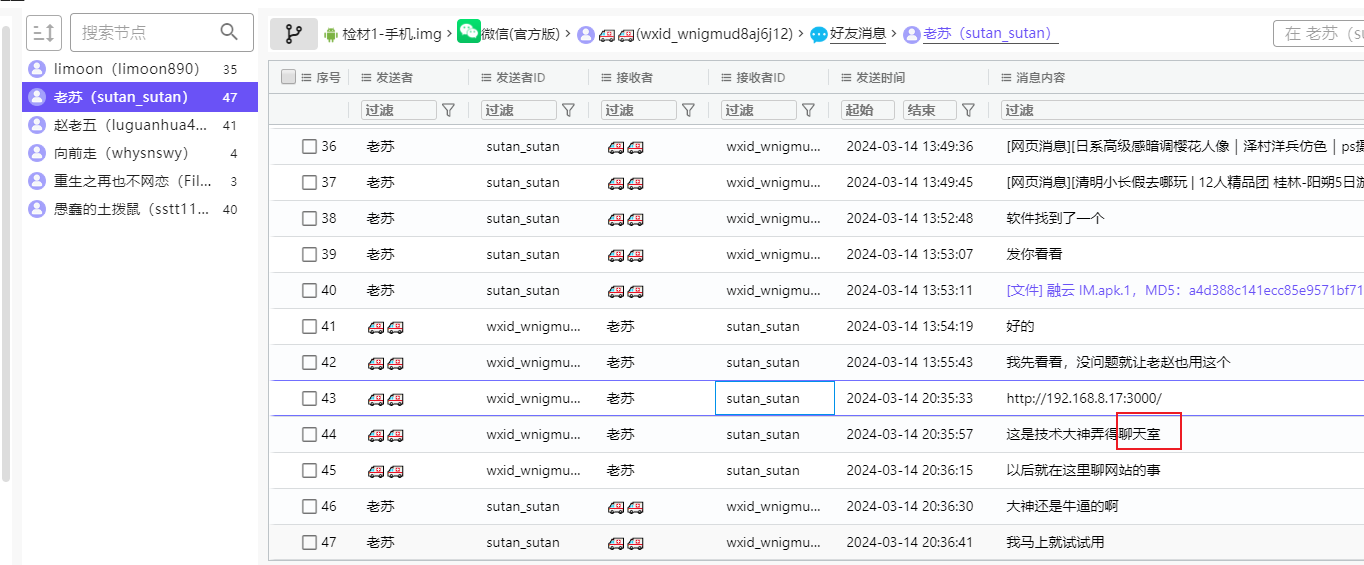
Task: Open filter funnel for 发送者 column
Action: (x=448, y=110)
